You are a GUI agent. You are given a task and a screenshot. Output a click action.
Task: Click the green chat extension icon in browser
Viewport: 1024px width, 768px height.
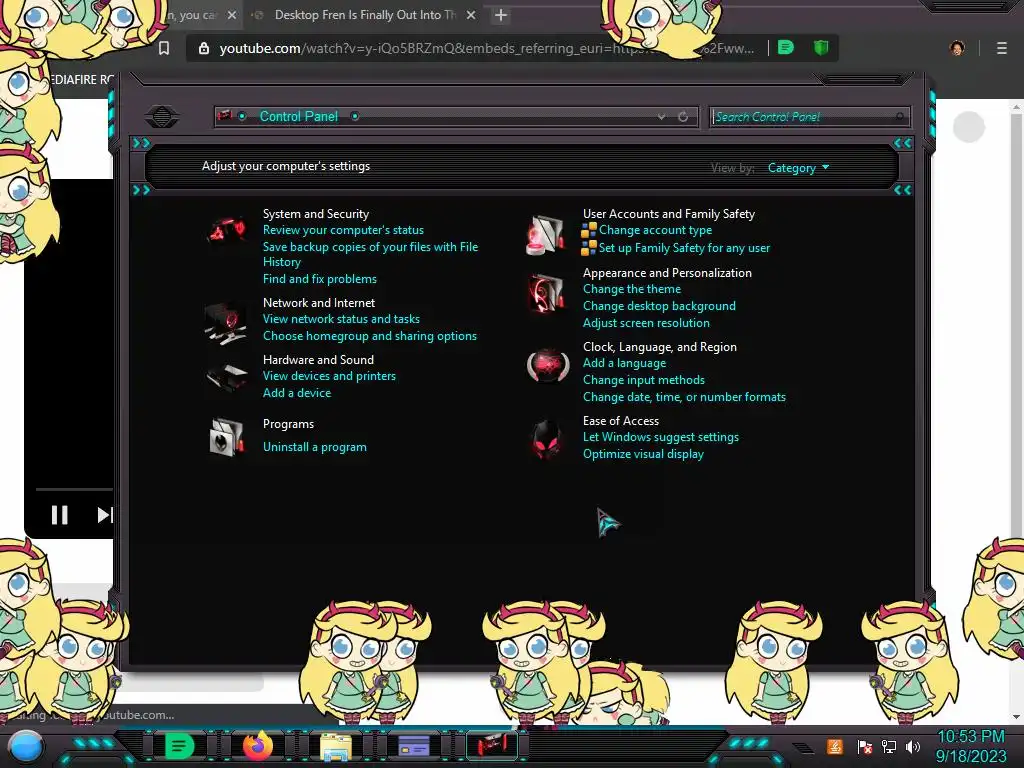coord(786,47)
